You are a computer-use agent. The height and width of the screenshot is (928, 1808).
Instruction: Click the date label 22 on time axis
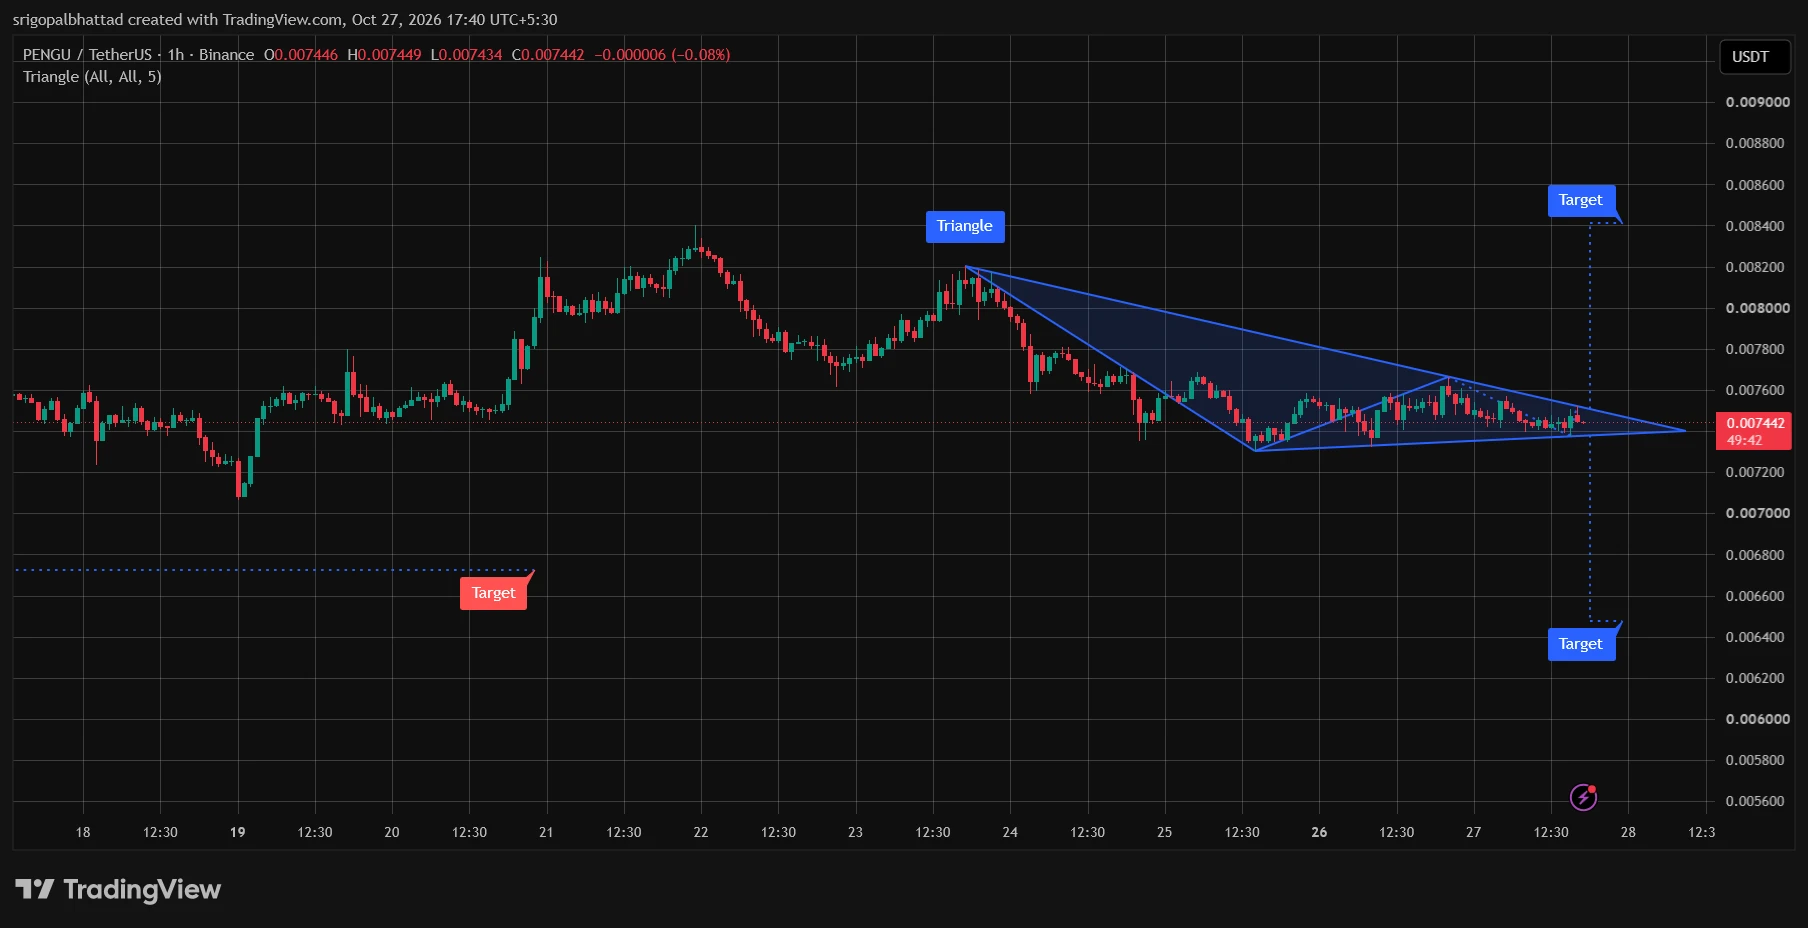coord(701,832)
